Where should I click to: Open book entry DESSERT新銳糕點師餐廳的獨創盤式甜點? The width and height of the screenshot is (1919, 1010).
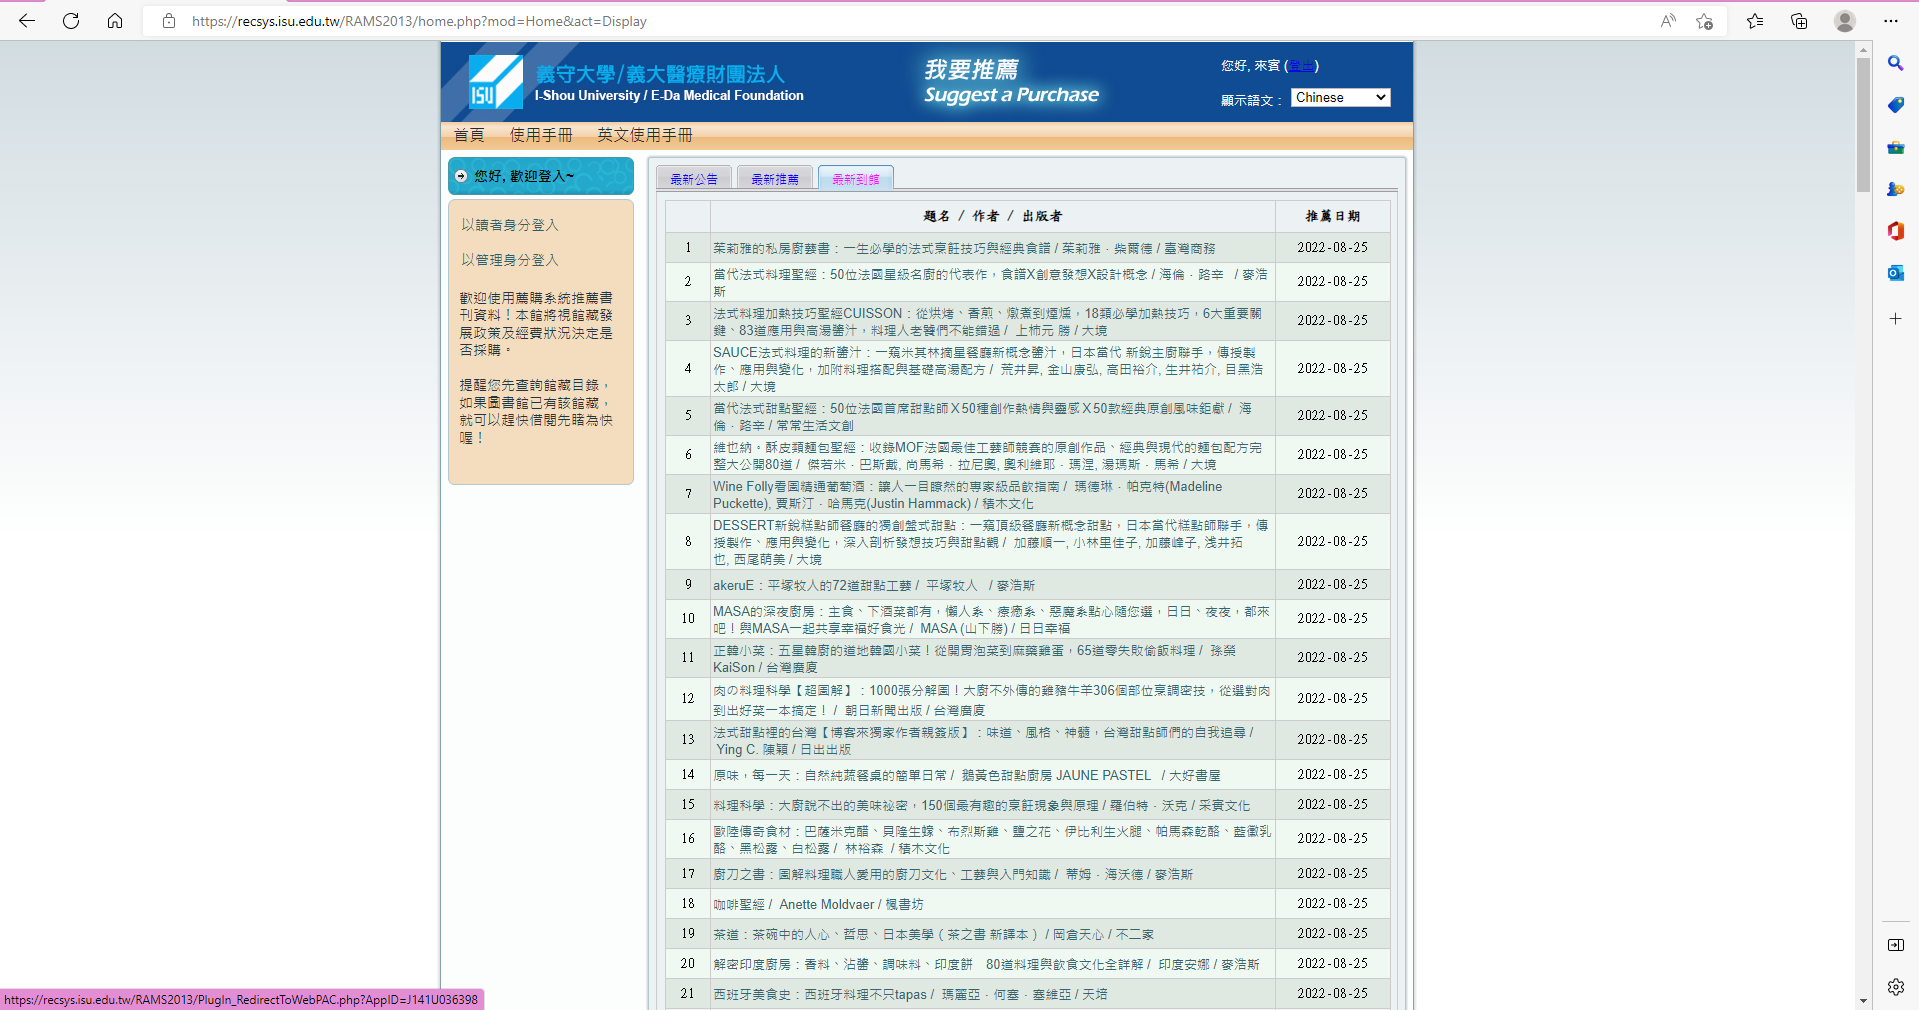[x=991, y=542]
